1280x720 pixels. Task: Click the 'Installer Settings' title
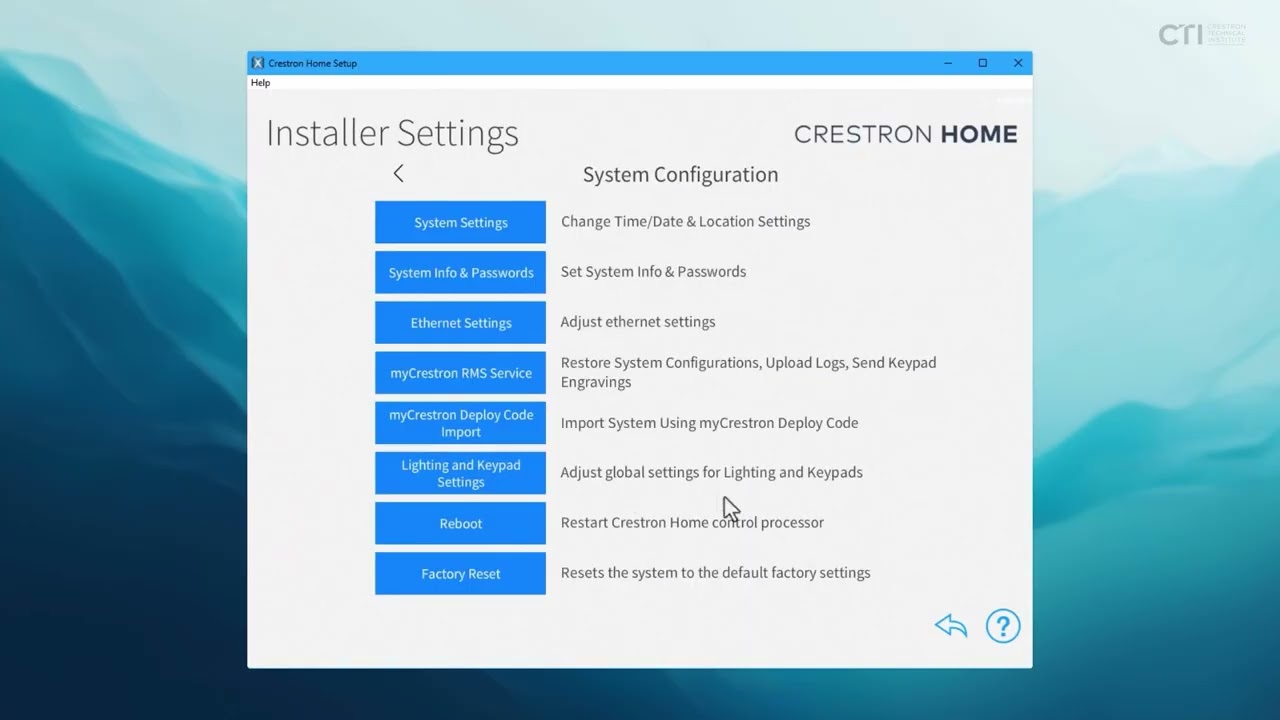click(392, 133)
